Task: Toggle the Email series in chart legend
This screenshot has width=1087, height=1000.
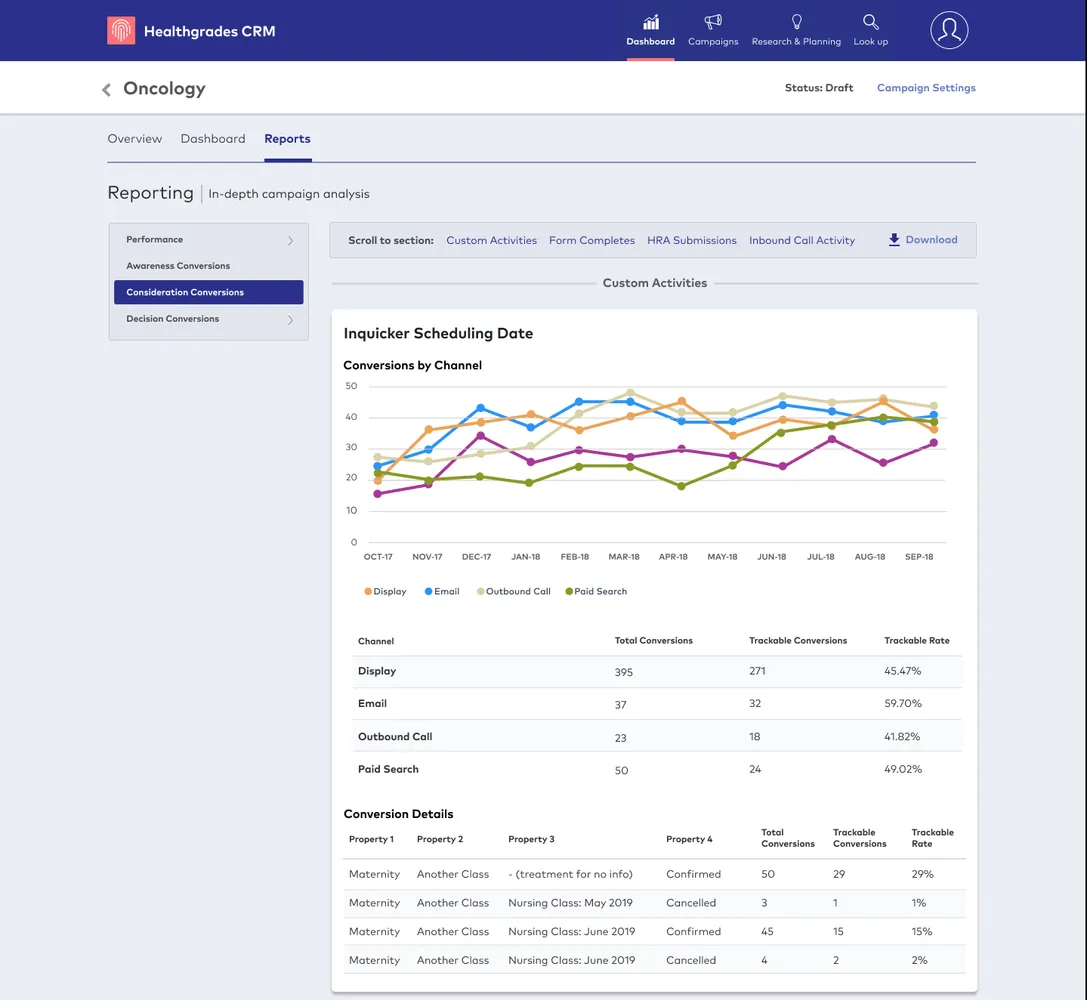Action: point(442,592)
